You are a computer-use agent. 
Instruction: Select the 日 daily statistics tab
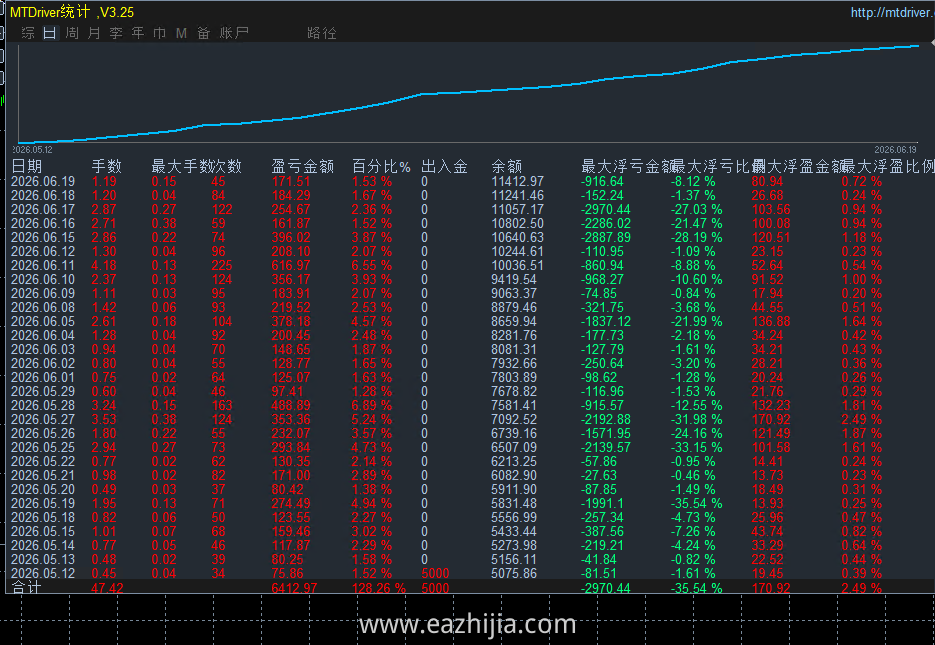49,33
